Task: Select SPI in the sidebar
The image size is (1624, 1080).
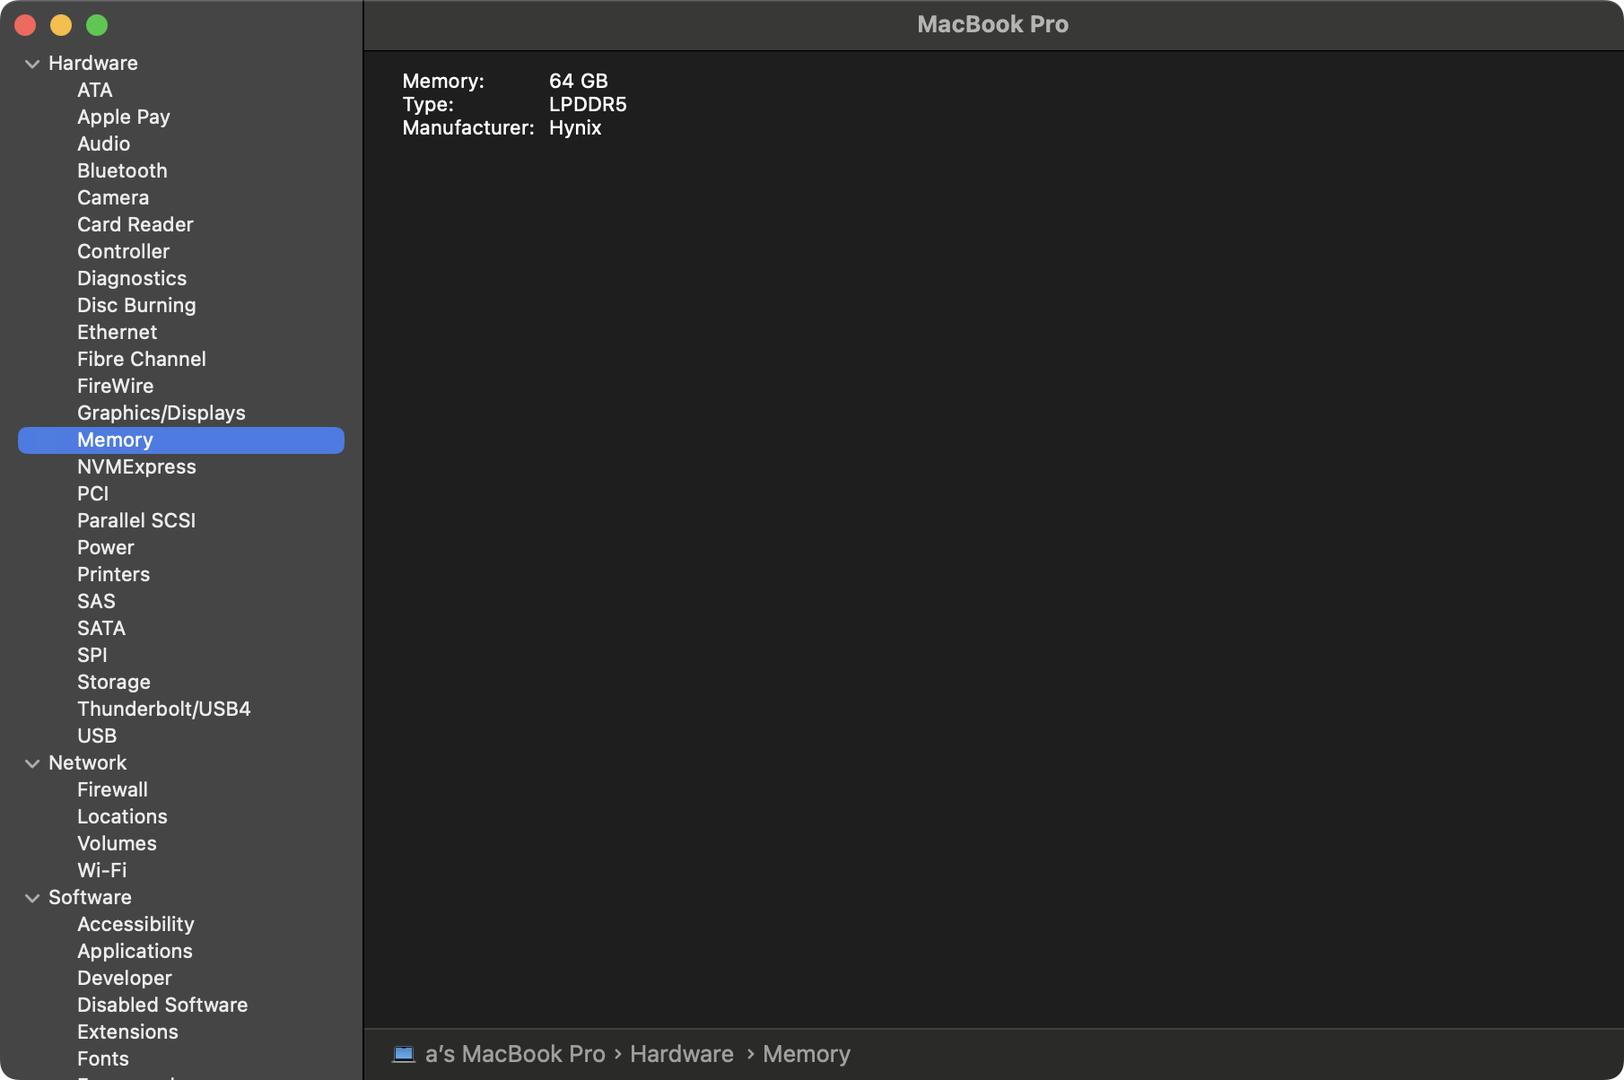Action: (x=92, y=656)
